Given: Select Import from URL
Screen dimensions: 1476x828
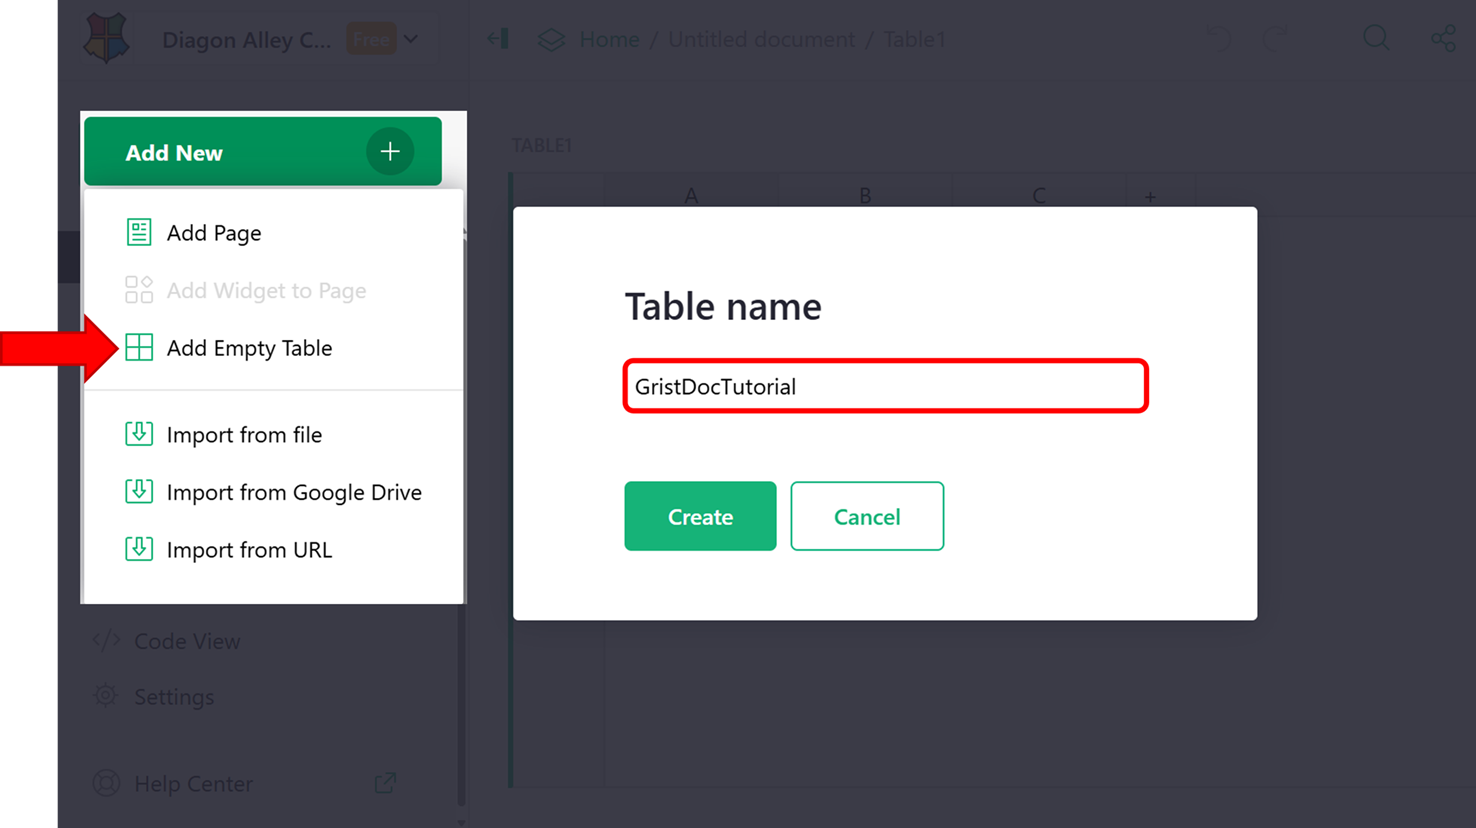Looking at the screenshot, I should coord(139,549).
